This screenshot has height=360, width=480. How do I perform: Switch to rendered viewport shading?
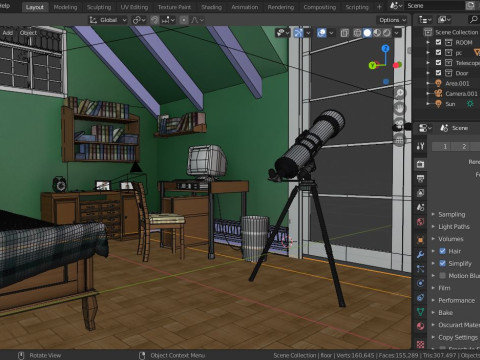(x=387, y=33)
